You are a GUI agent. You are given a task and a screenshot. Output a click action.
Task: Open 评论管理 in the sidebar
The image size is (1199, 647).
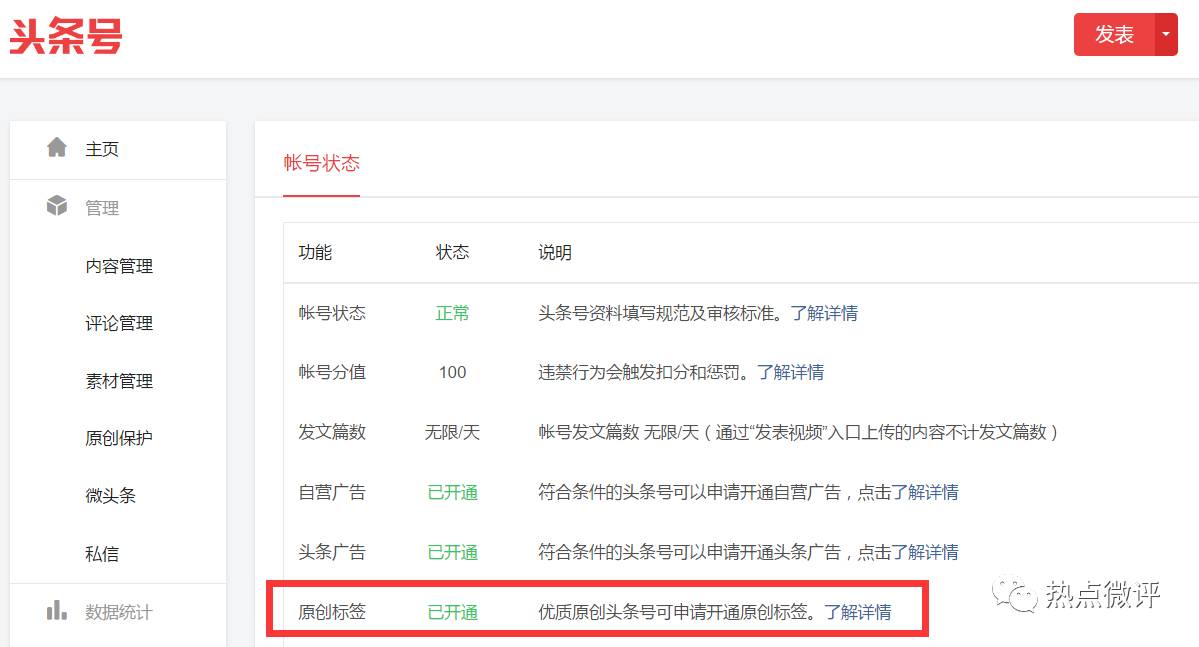point(119,324)
